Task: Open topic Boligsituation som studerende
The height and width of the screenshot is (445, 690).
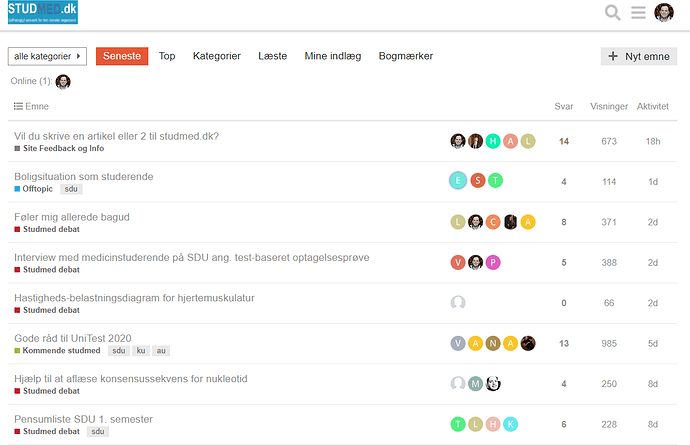Action: 84,177
